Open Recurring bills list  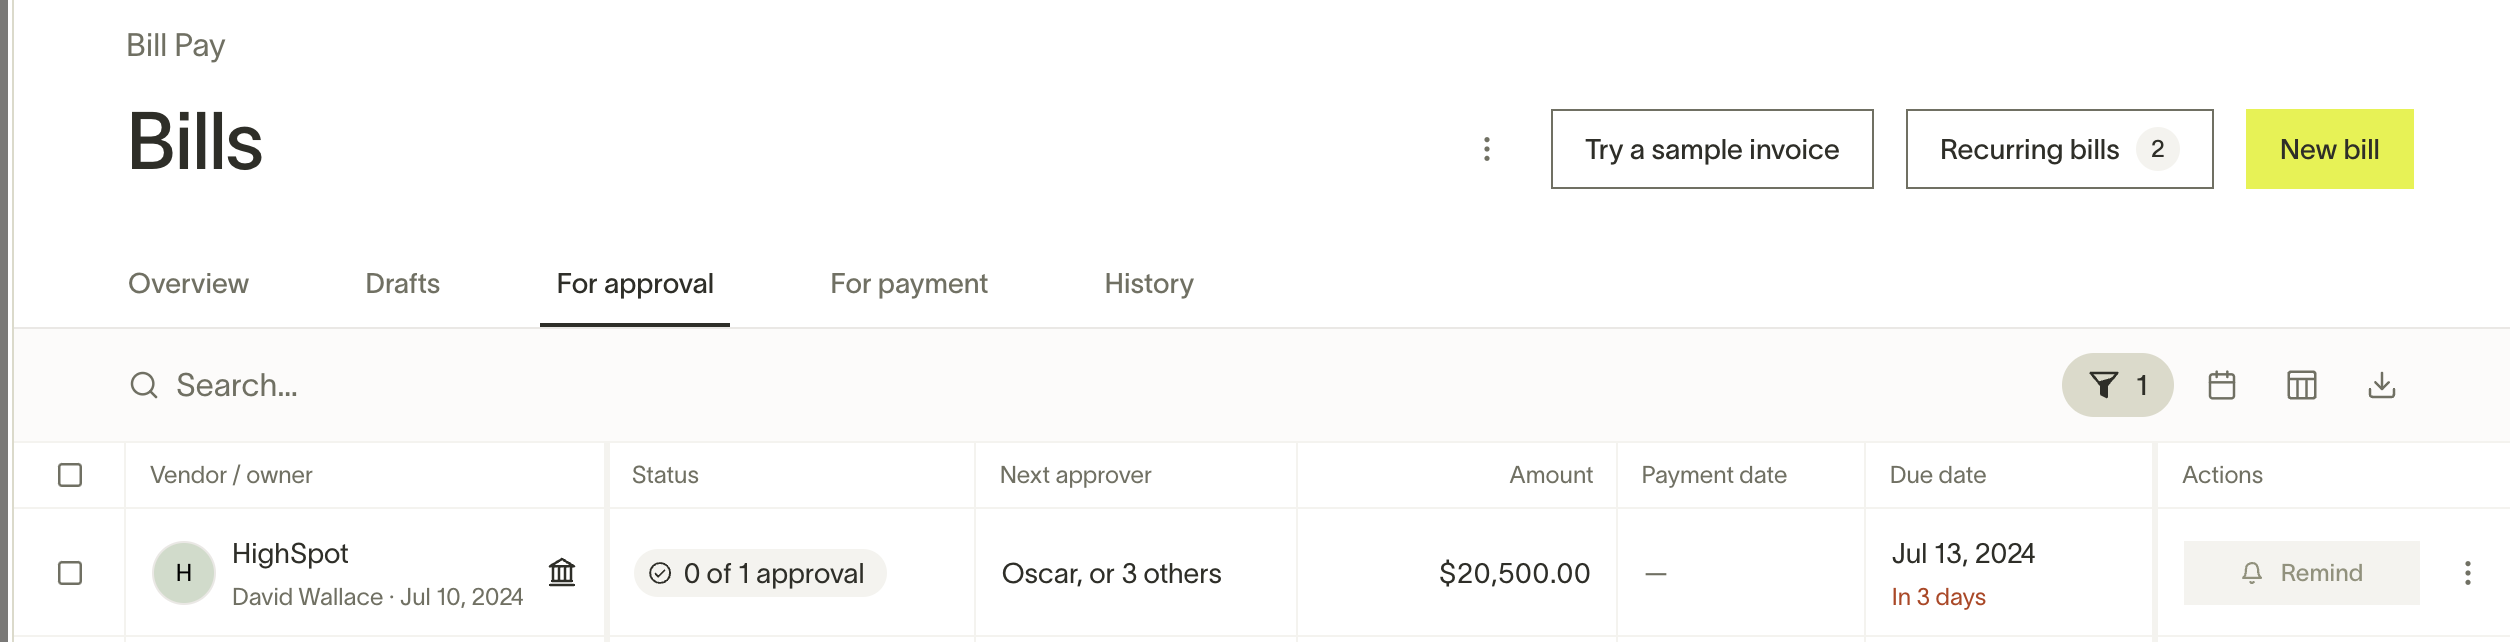click(x=2060, y=149)
